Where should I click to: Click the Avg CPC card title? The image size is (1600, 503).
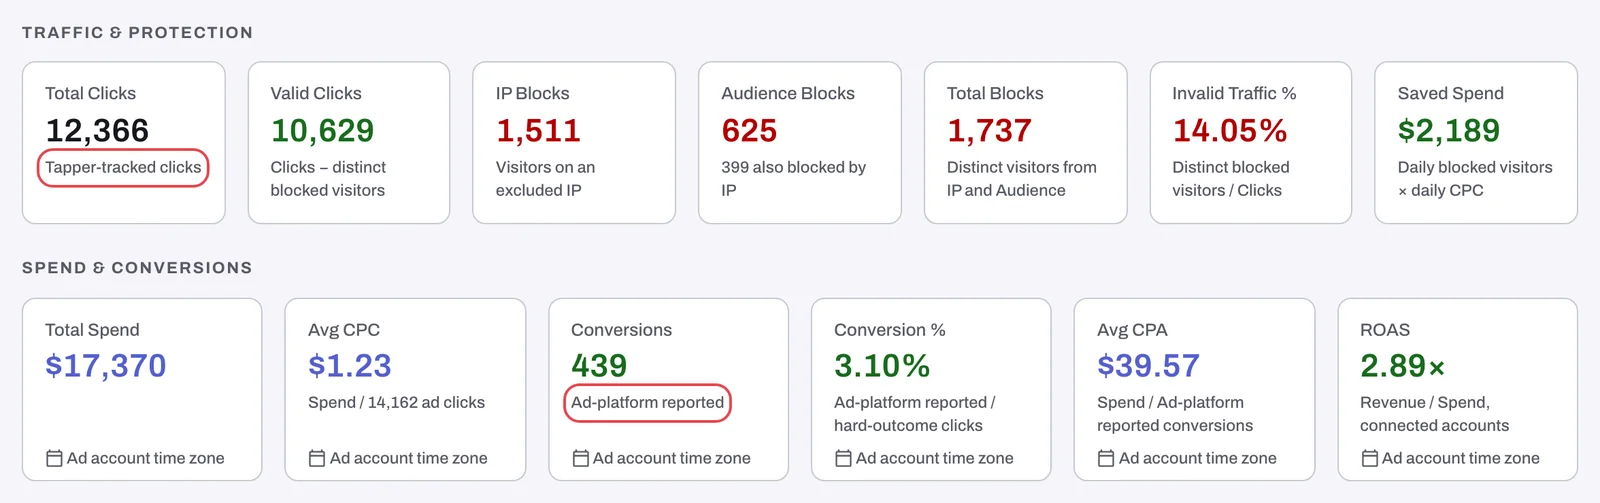(344, 330)
